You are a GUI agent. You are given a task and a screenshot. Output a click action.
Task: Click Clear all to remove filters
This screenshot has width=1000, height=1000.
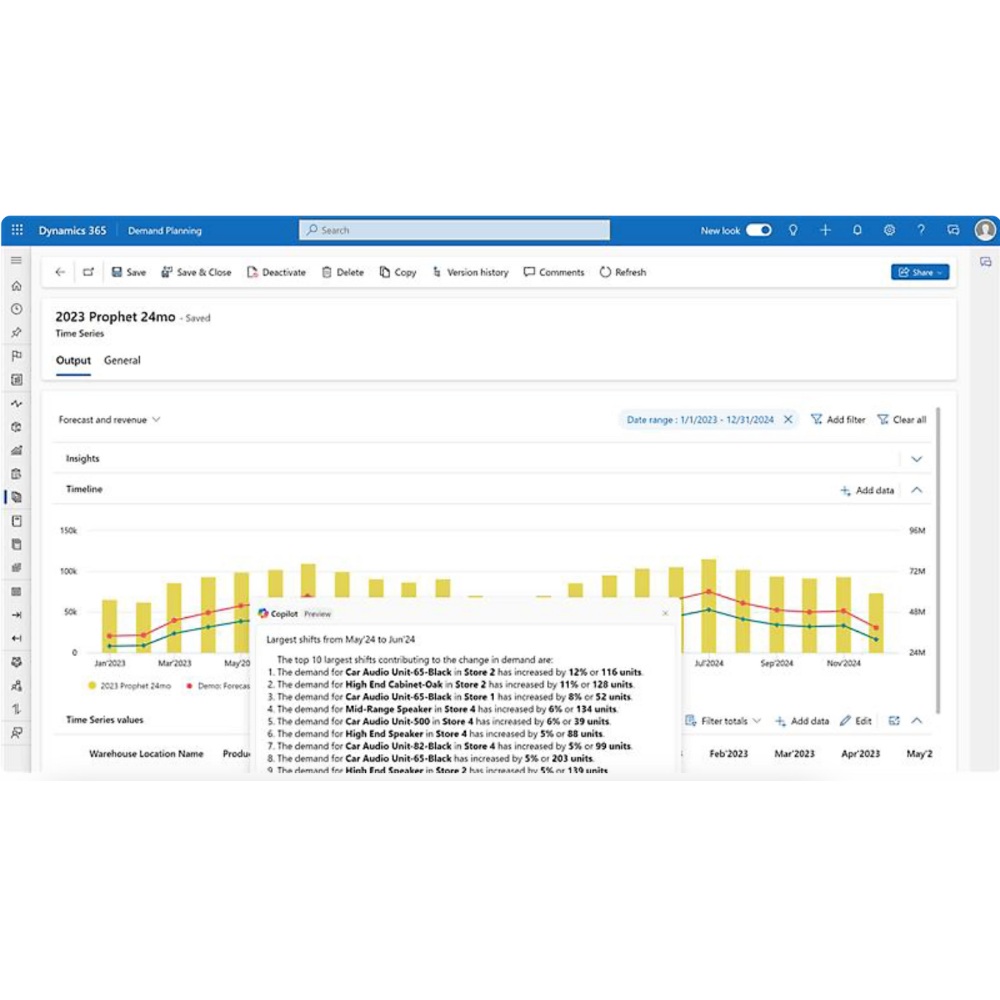[x=901, y=419]
